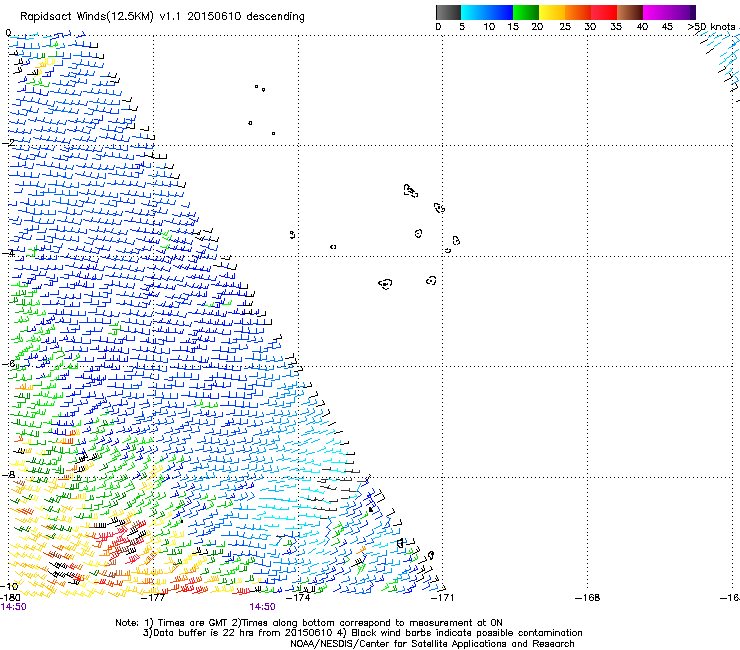Click the blue 10-15 knots legend swatch

500,12
